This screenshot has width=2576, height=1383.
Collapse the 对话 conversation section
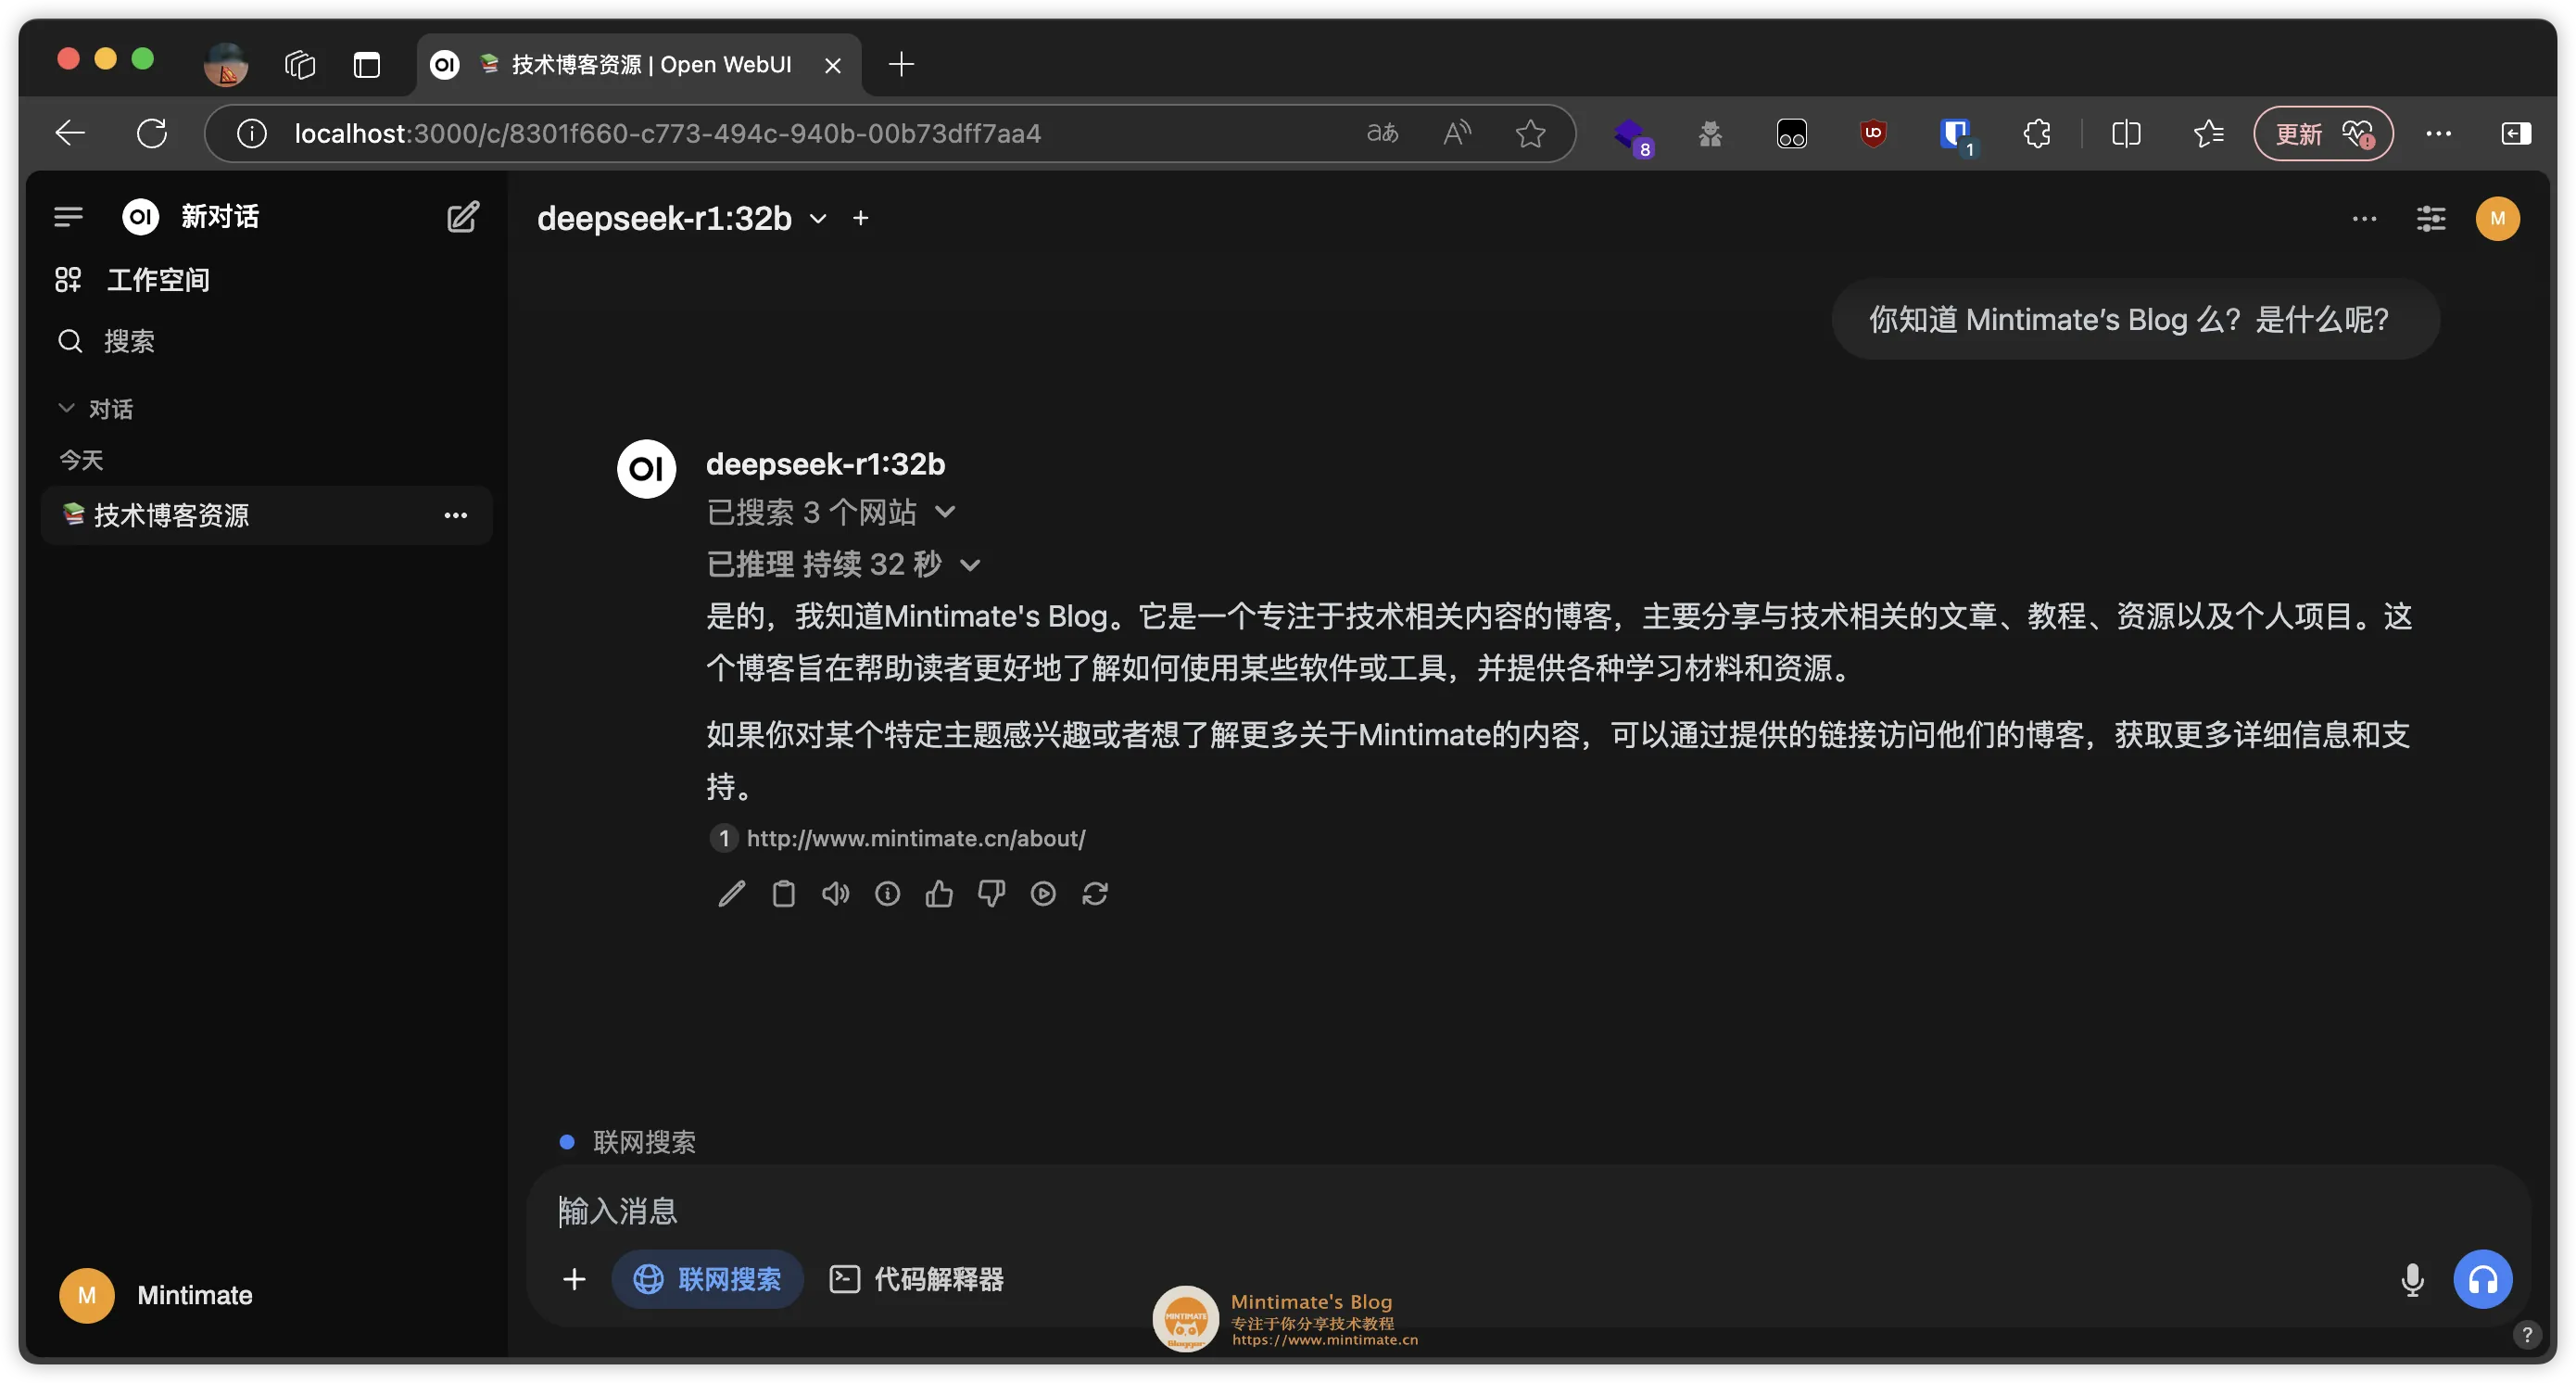tap(68, 408)
